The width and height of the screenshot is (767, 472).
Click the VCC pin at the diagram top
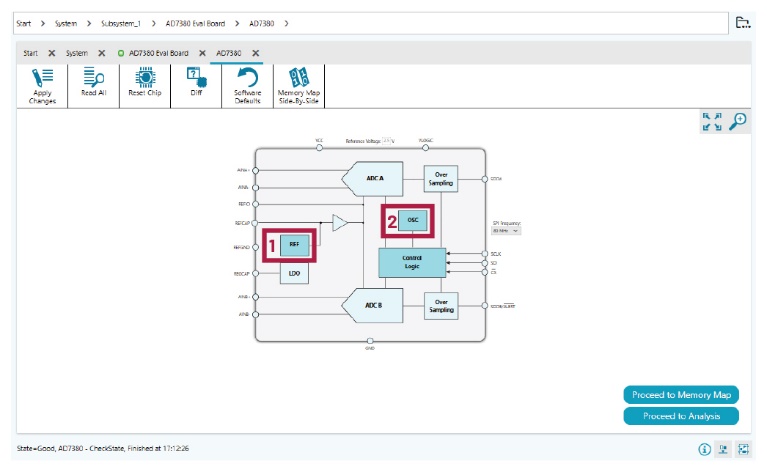click(x=319, y=147)
